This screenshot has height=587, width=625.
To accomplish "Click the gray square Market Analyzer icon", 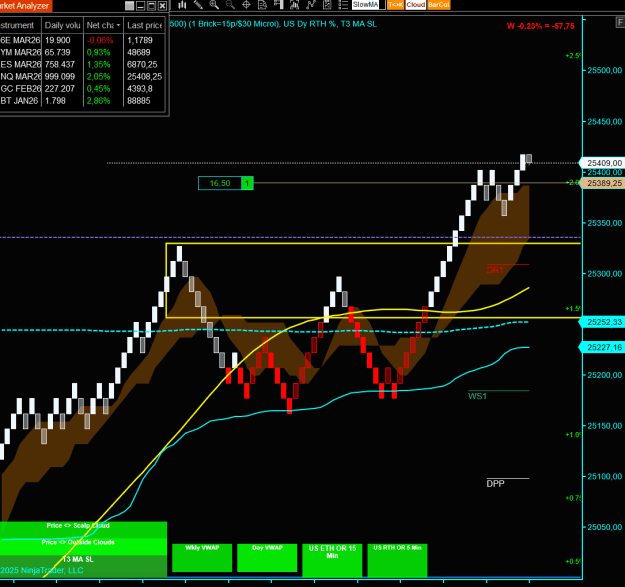I will coord(129,6).
